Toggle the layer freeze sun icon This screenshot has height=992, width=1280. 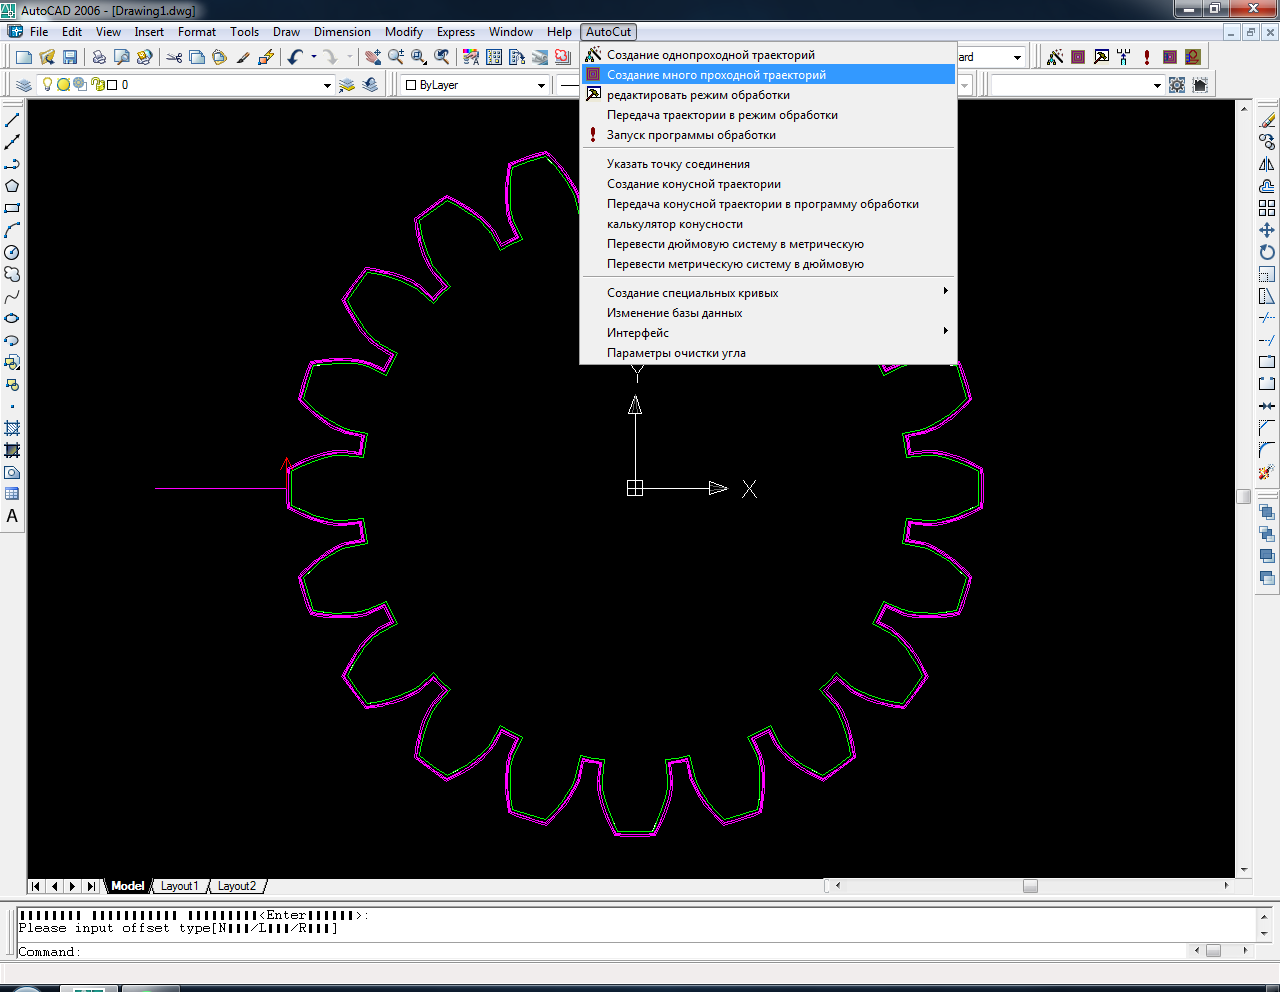click(63, 85)
